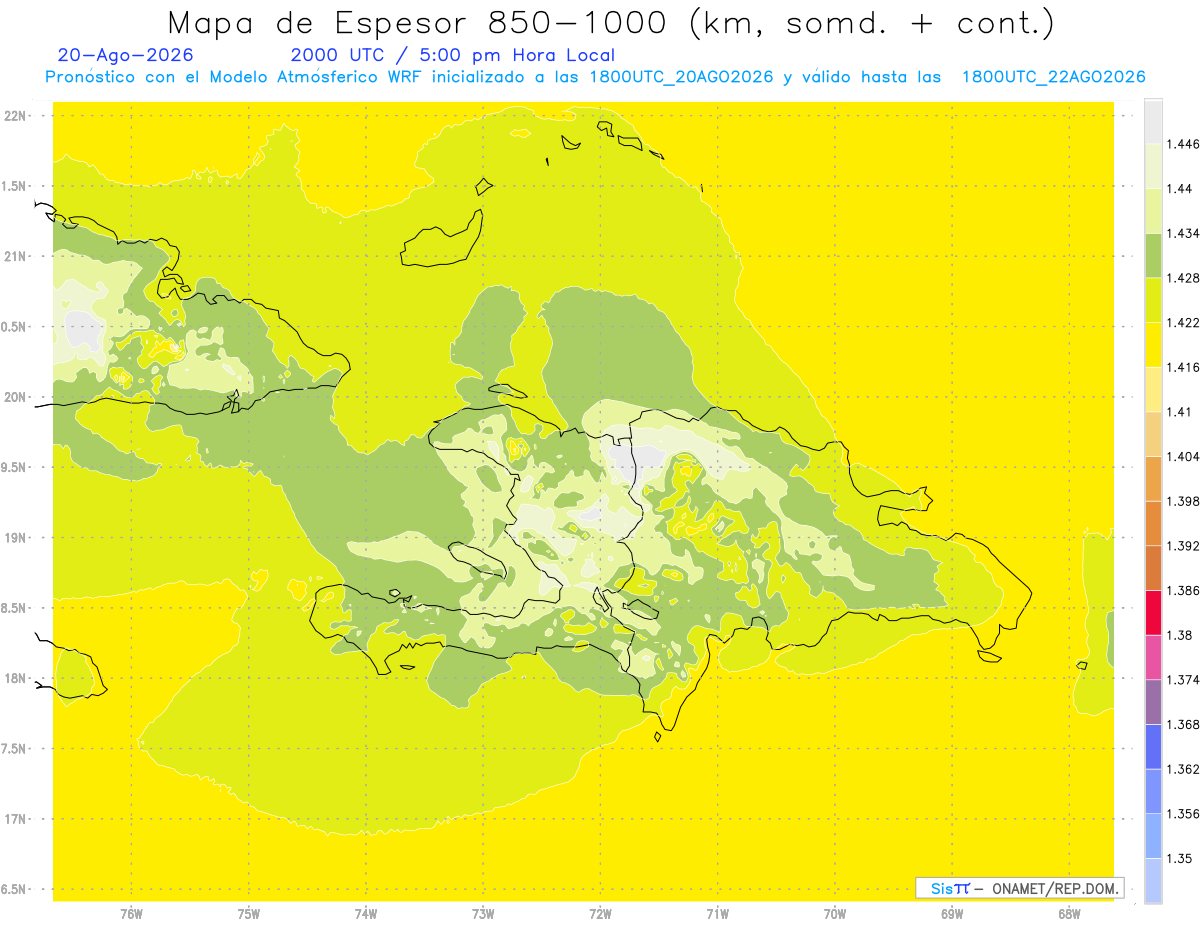The width and height of the screenshot is (1200, 927).
Task: Click the longitude label '68W'
Action: click(x=1069, y=913)
